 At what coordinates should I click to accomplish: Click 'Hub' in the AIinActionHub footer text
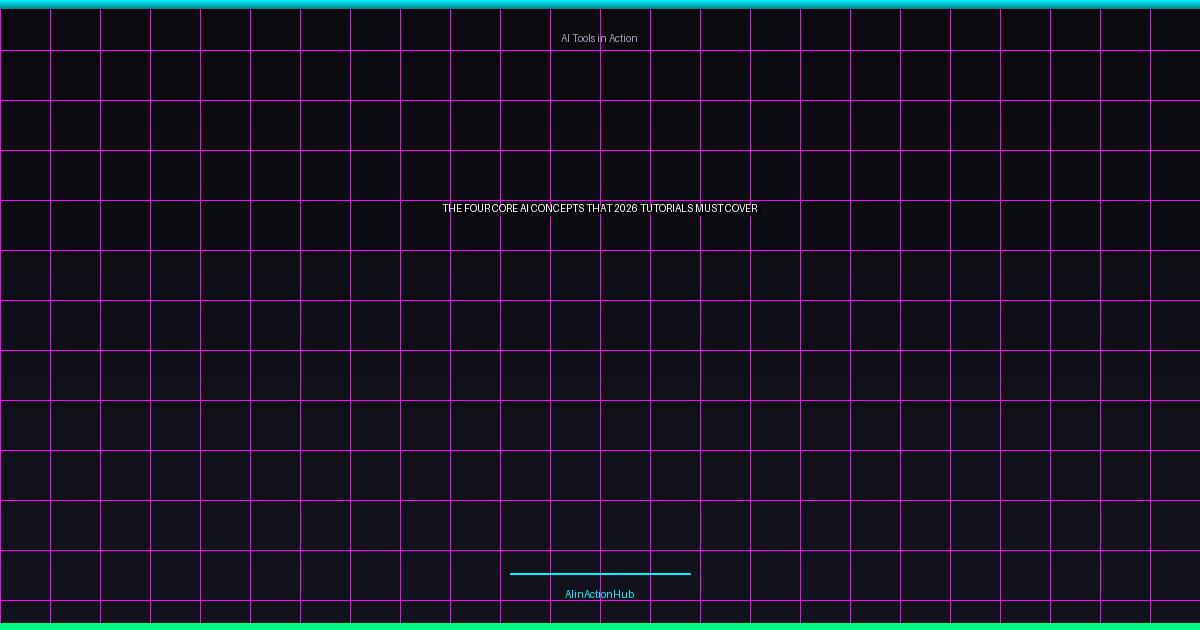click(624, 594)
